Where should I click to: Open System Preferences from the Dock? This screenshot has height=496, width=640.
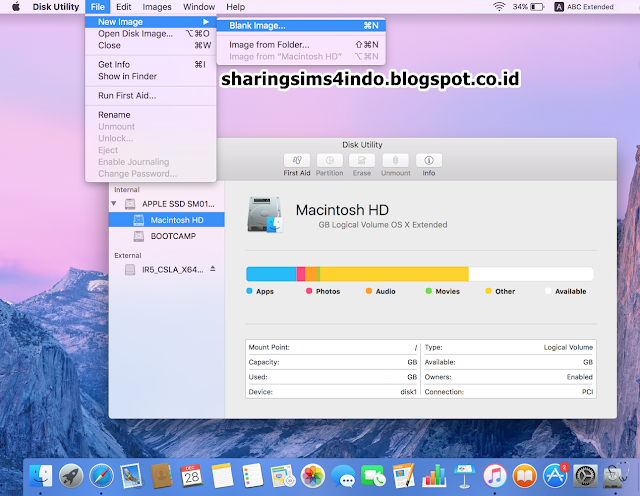(585, 476)
